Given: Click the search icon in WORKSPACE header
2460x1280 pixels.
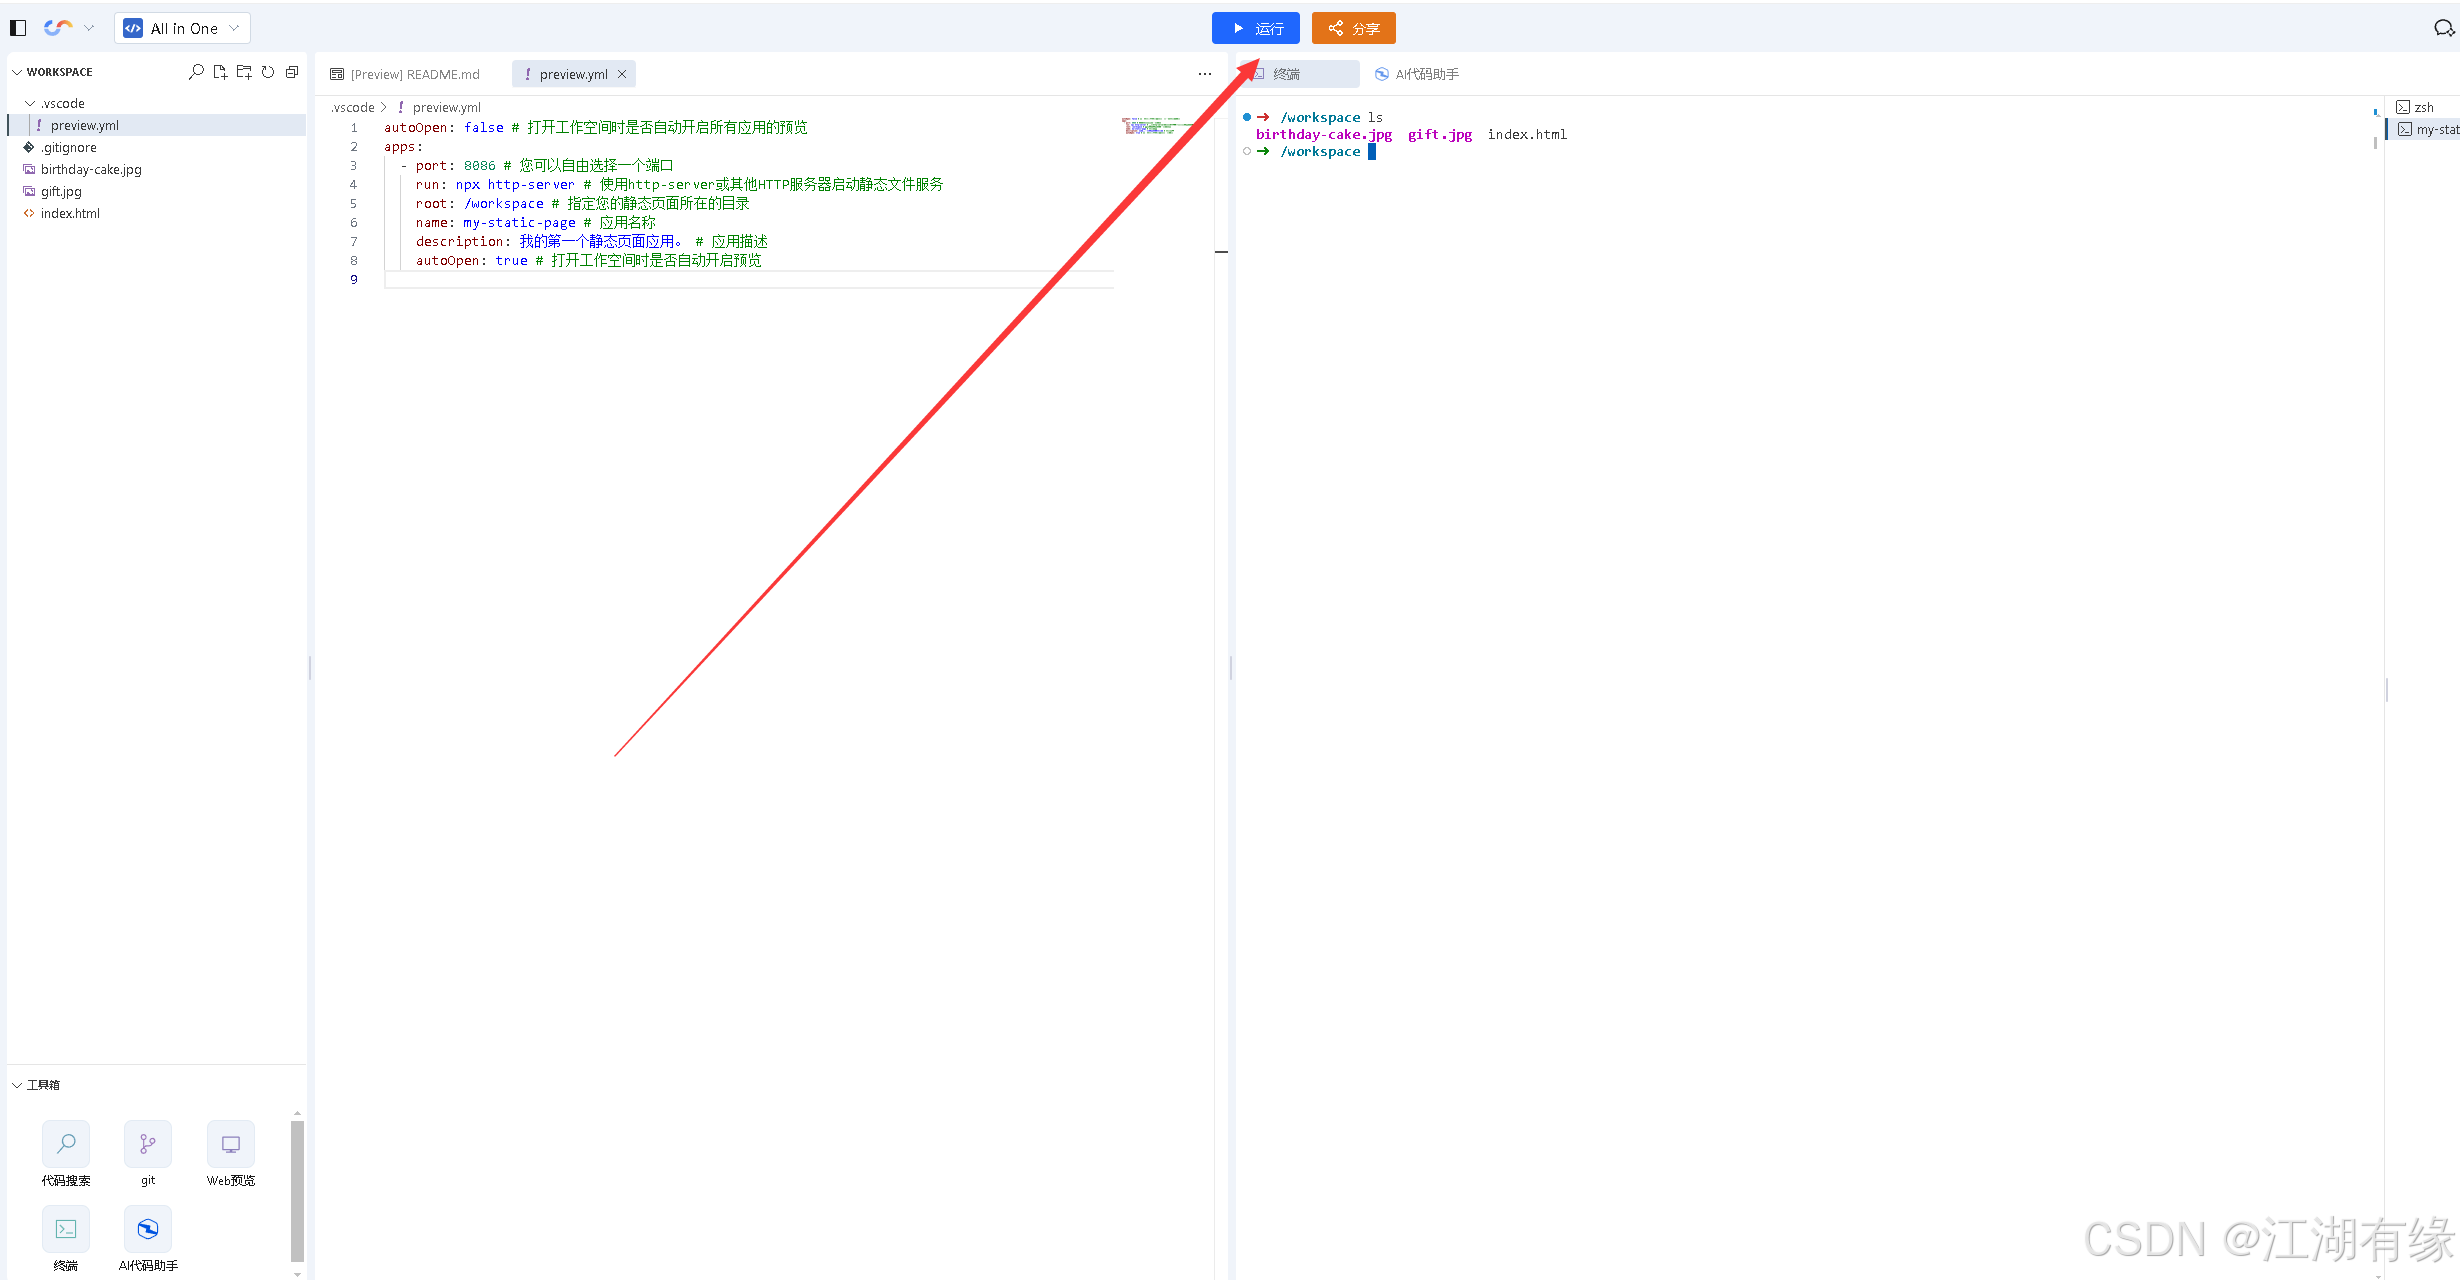Looking at the screenshot, I should click(196, 72).
